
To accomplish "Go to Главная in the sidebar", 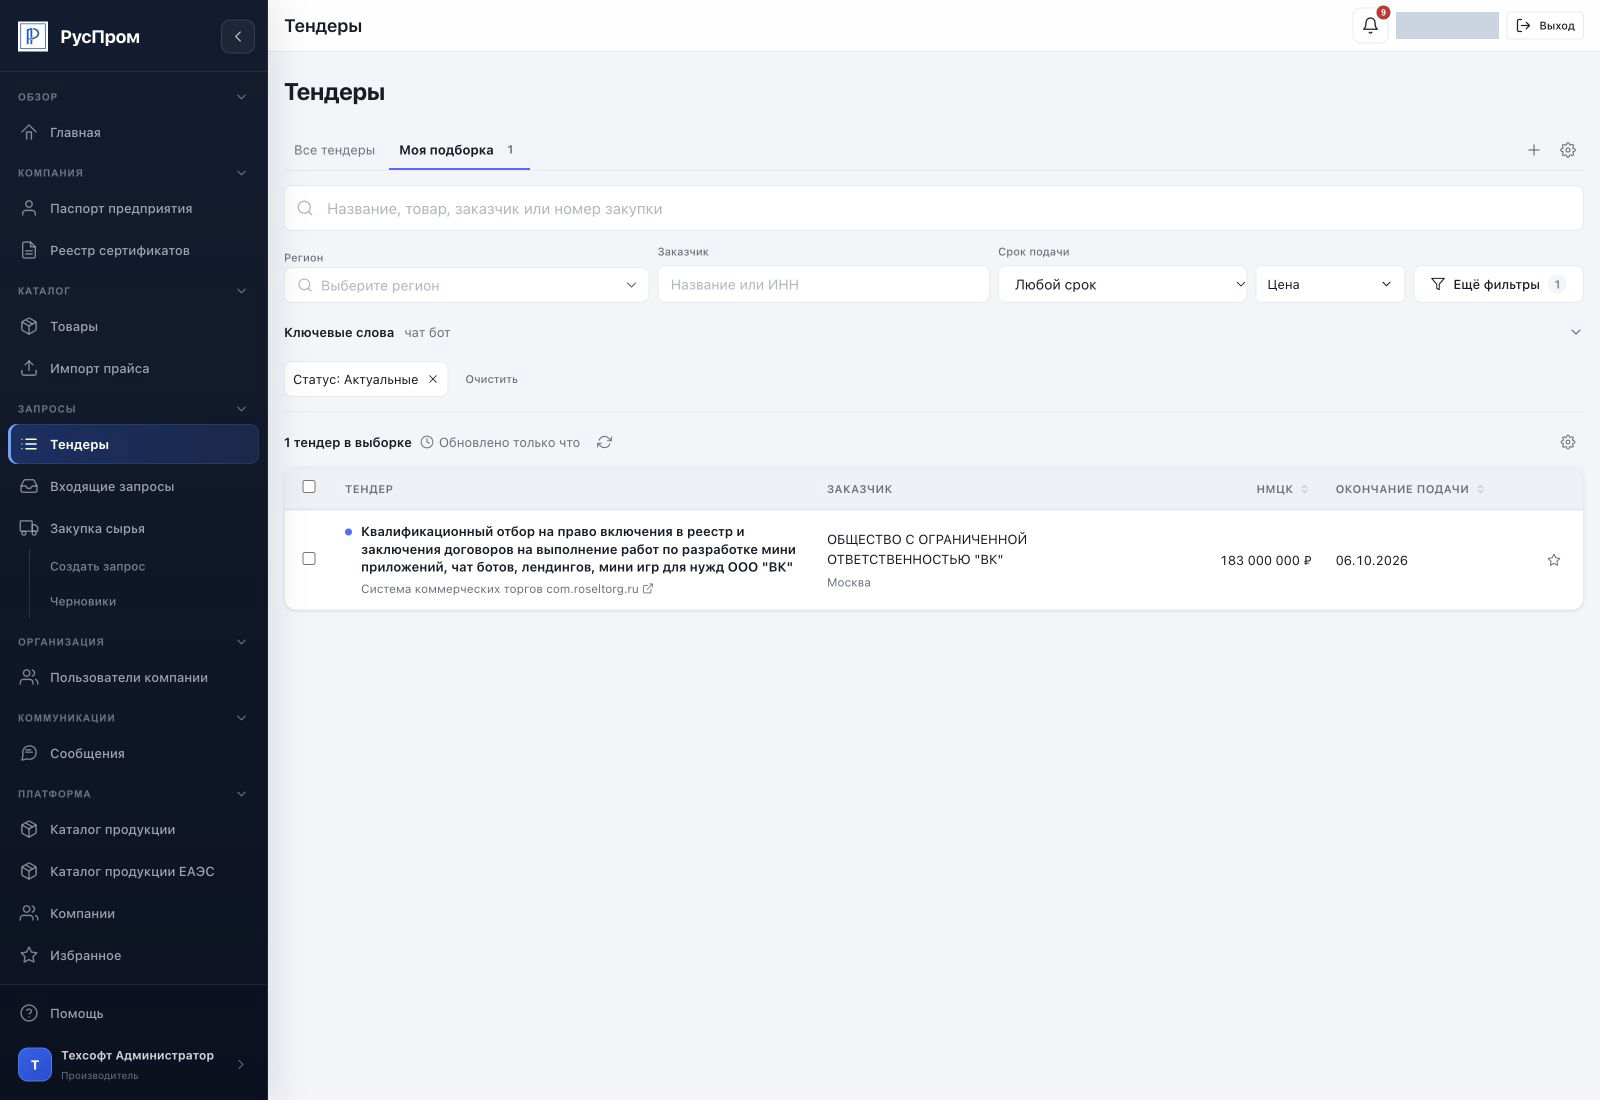I will (134, 132).
